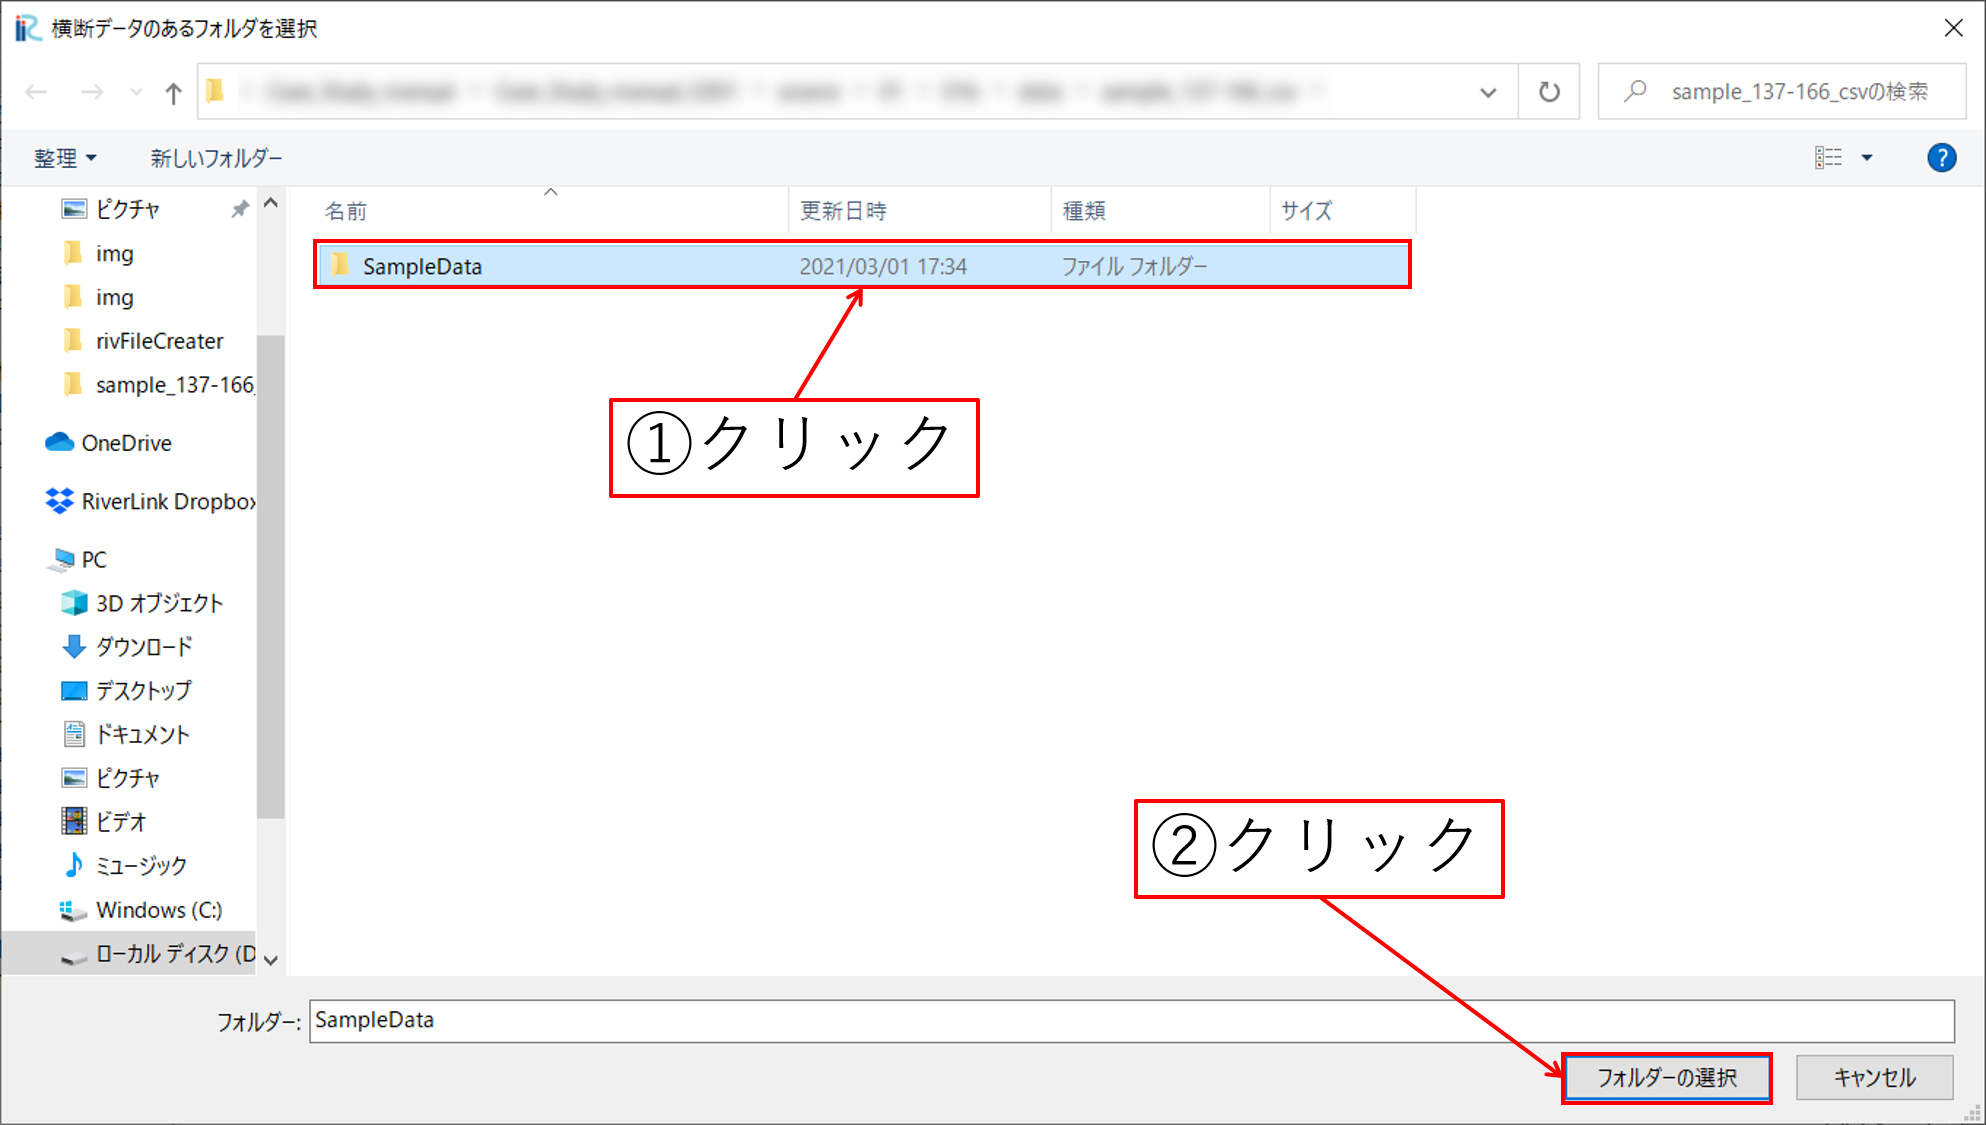This screenshot has width=1986, height=1125.
Task: Unpin ピクチャ using the pin icon
Action: [239, 208]
